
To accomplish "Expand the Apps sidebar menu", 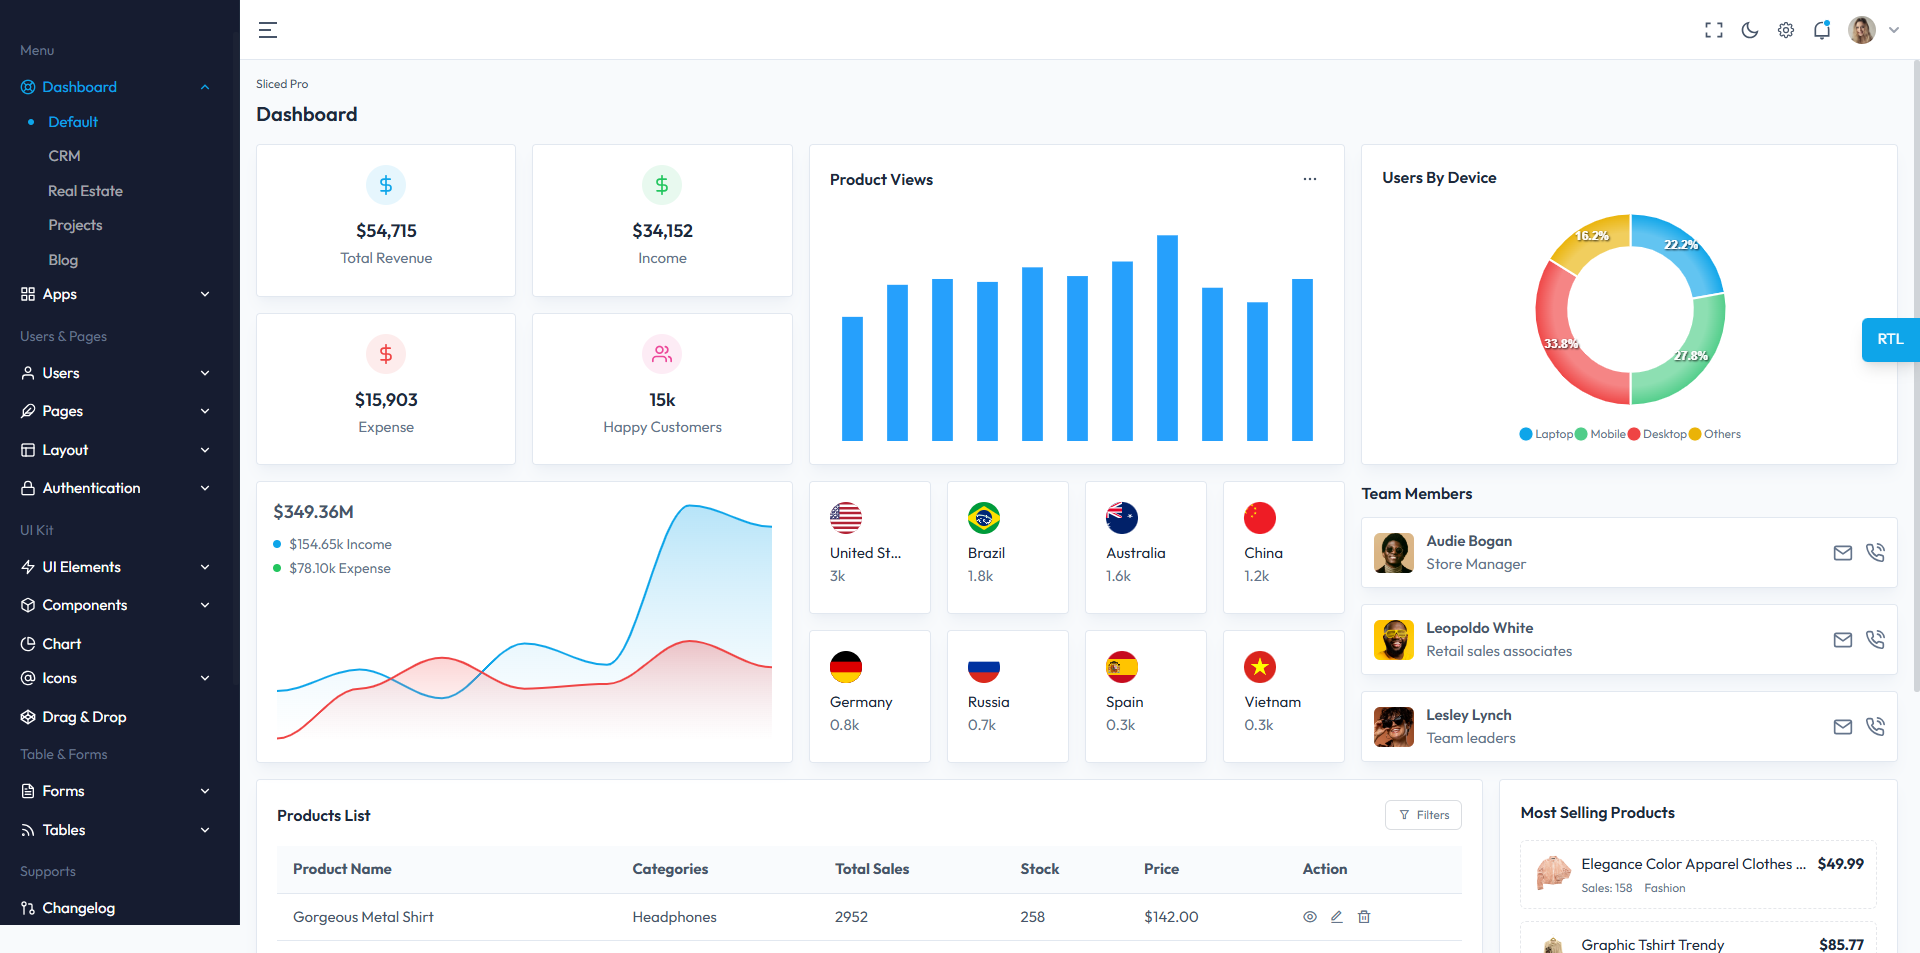I will tap(115, 294).
